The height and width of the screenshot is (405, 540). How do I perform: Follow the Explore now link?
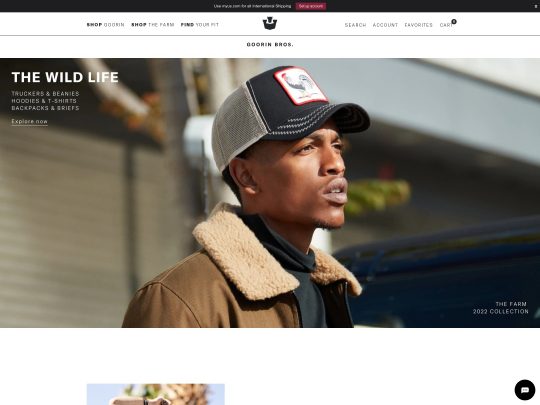click(x=30, y=122)
